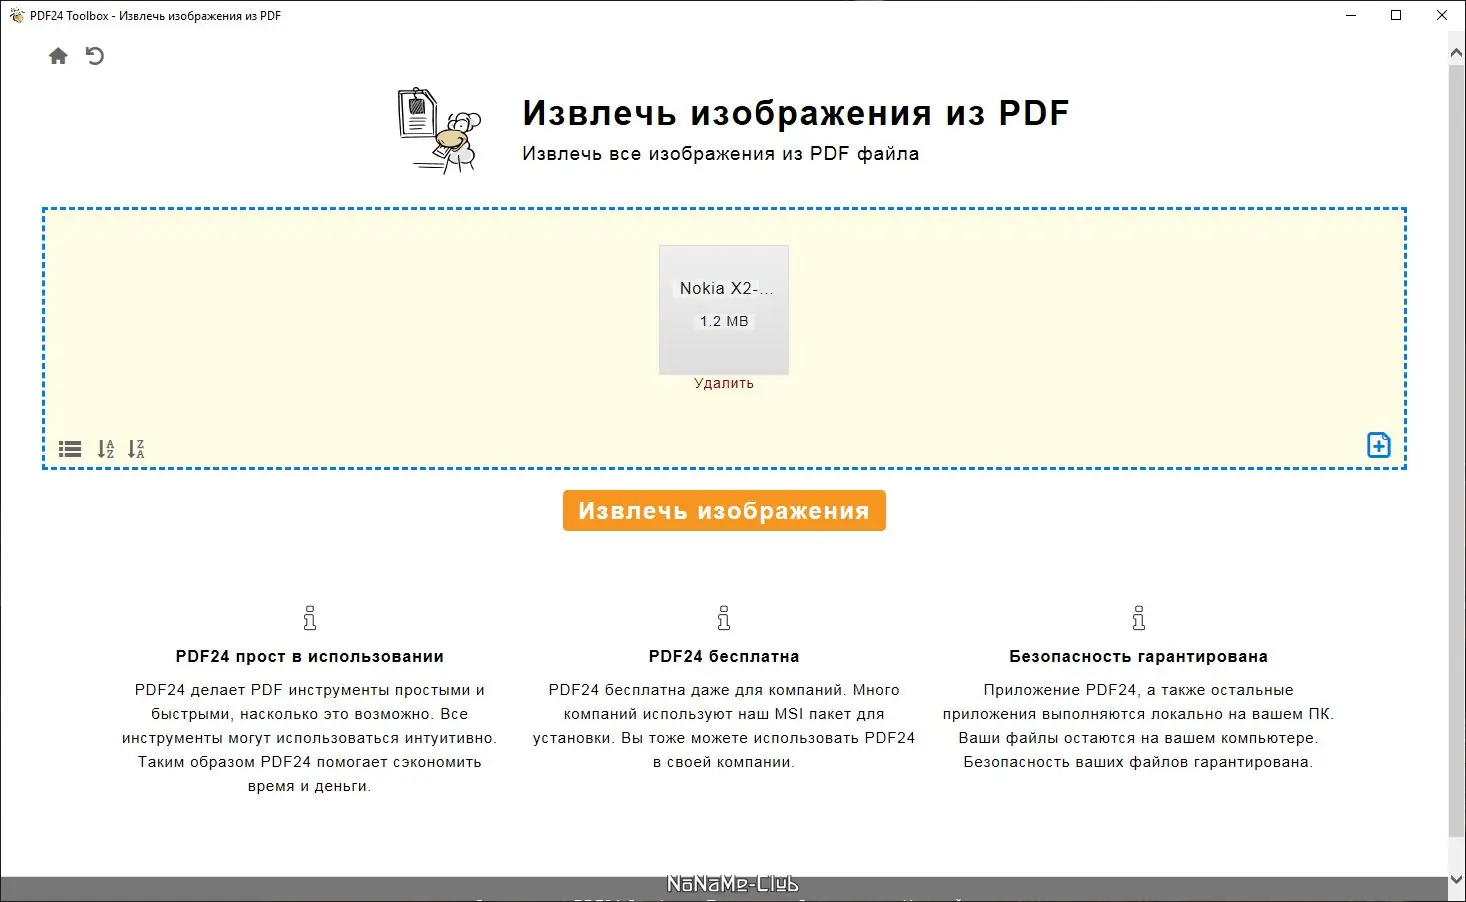Click the '1.2 MB' file size label
The width and height of the screenshot is (1466, 902).
coord(724,321)
